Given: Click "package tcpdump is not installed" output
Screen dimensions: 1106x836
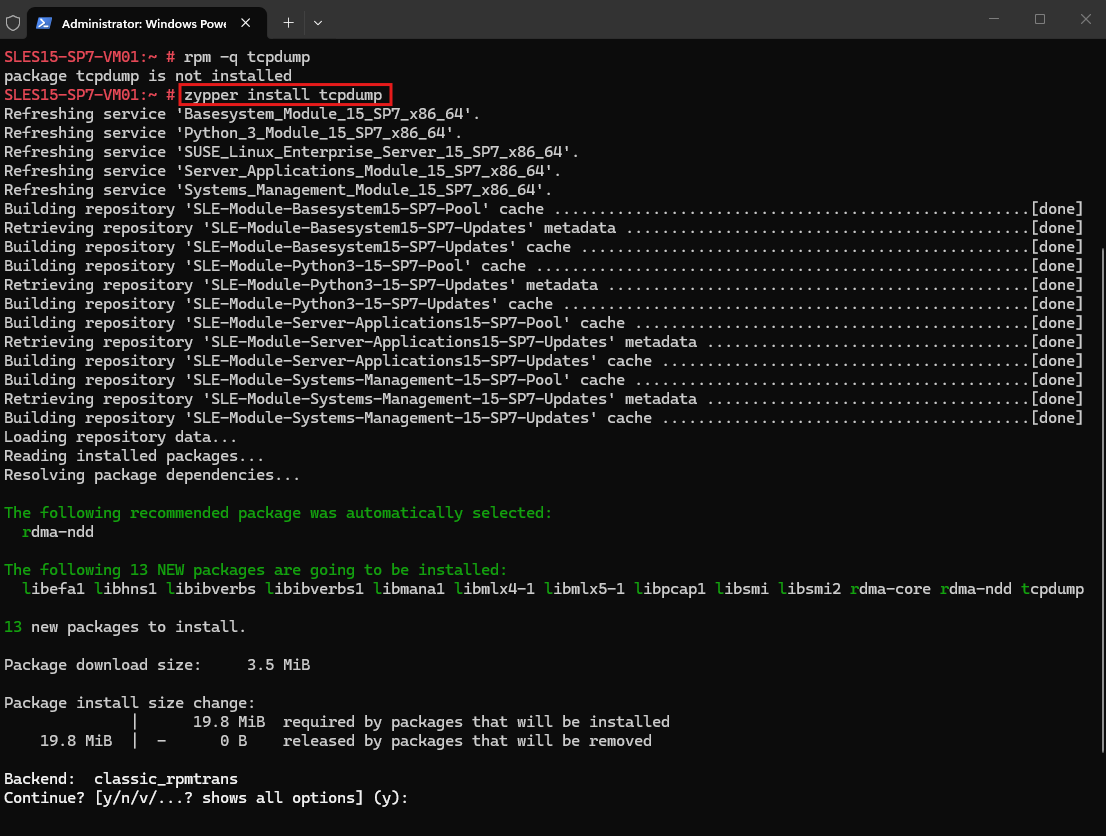Looking at the screenshot, I should 148,76.
